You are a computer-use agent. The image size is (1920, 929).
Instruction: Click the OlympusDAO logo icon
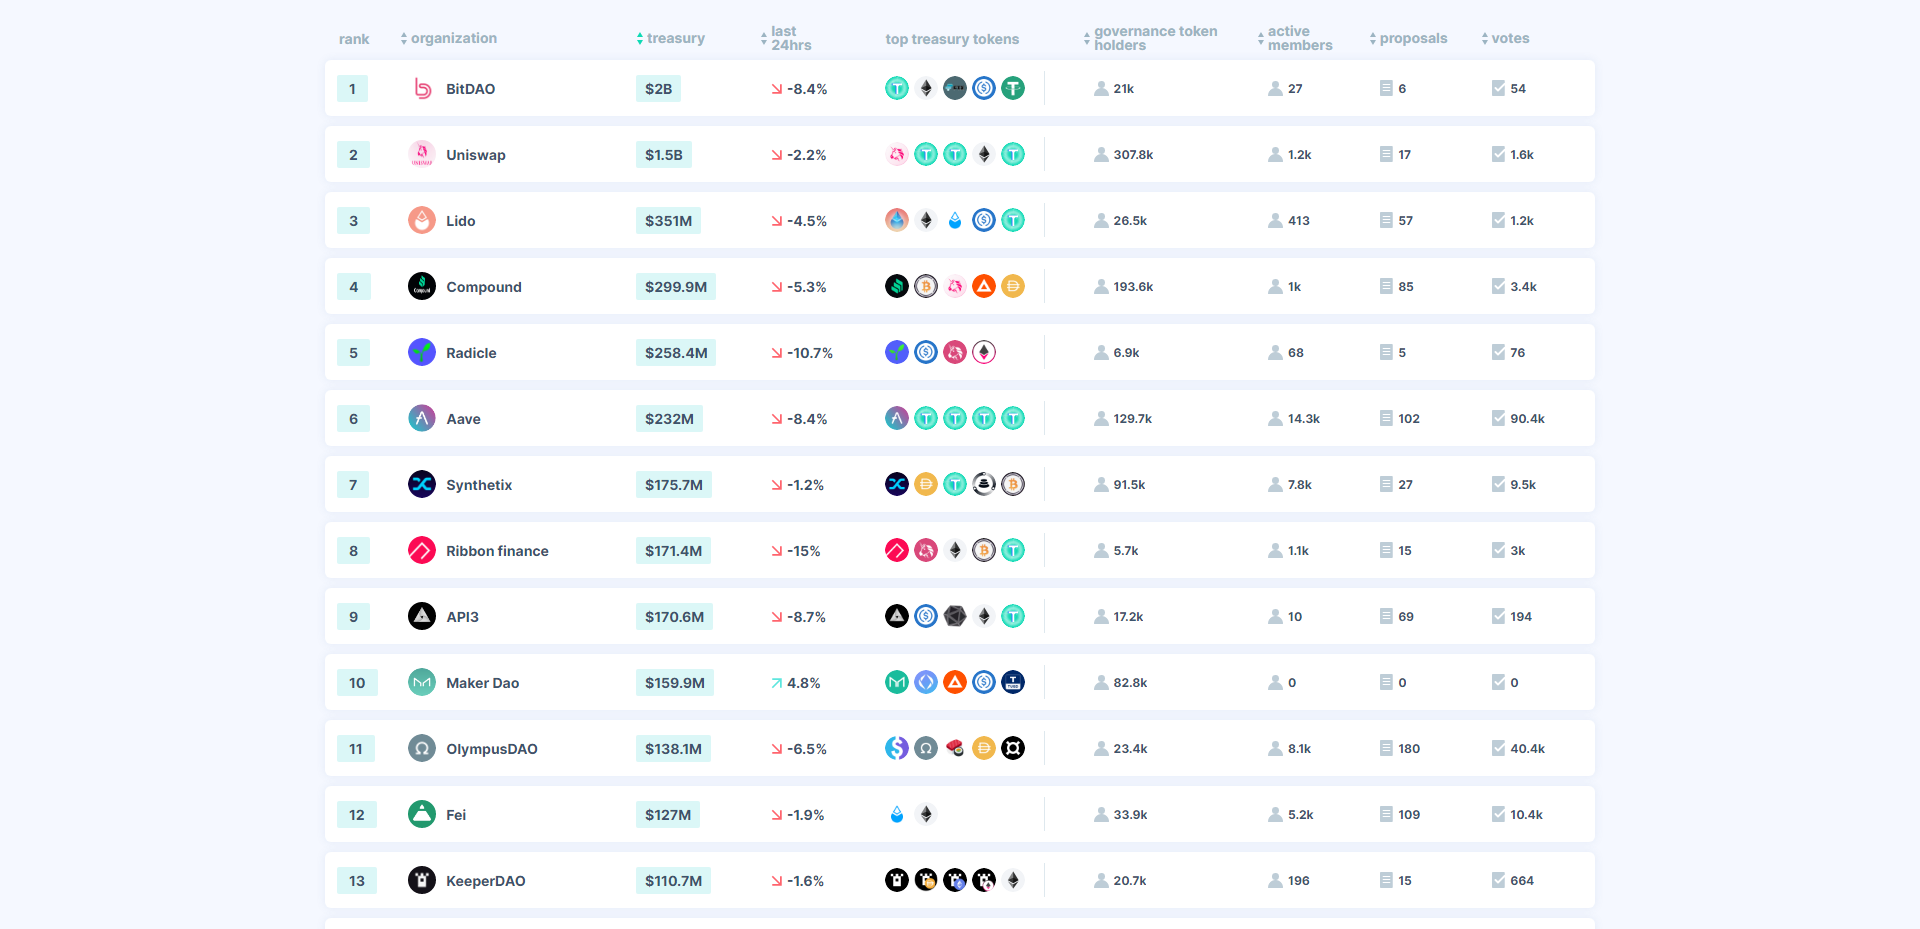421,748
